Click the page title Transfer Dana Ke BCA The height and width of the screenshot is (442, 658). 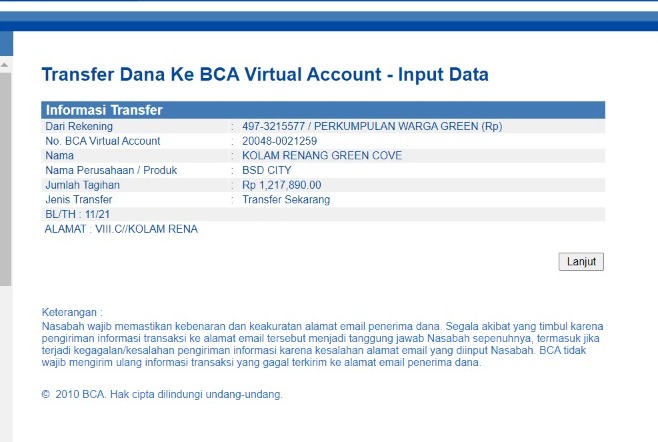point(264,75)
